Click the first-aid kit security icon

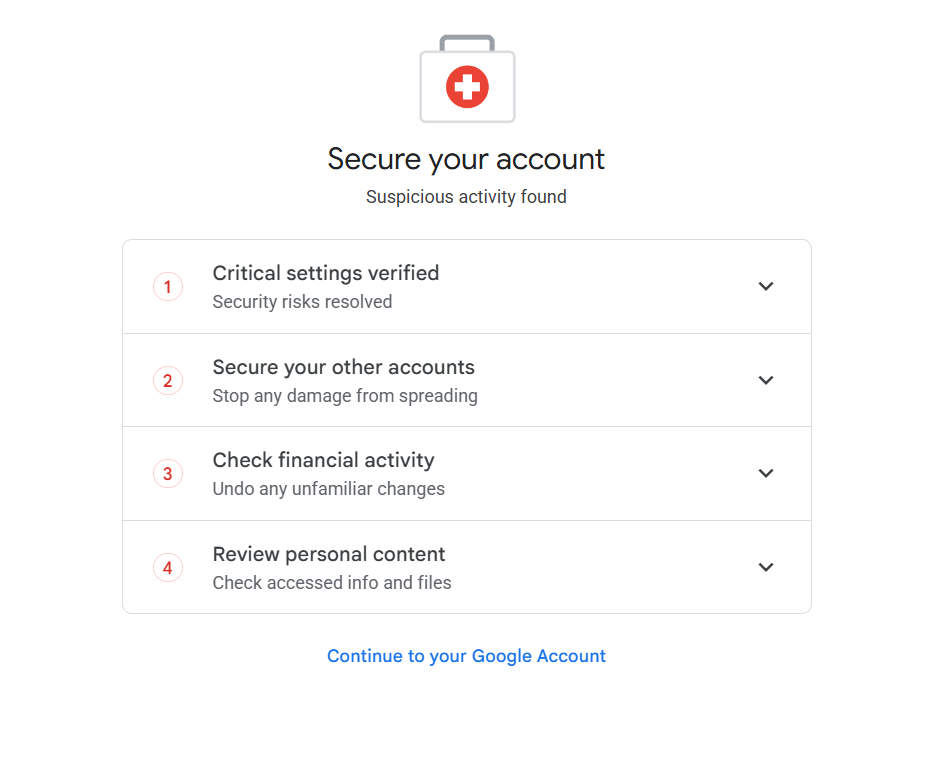pyautogui.click(x=467, y=79)
